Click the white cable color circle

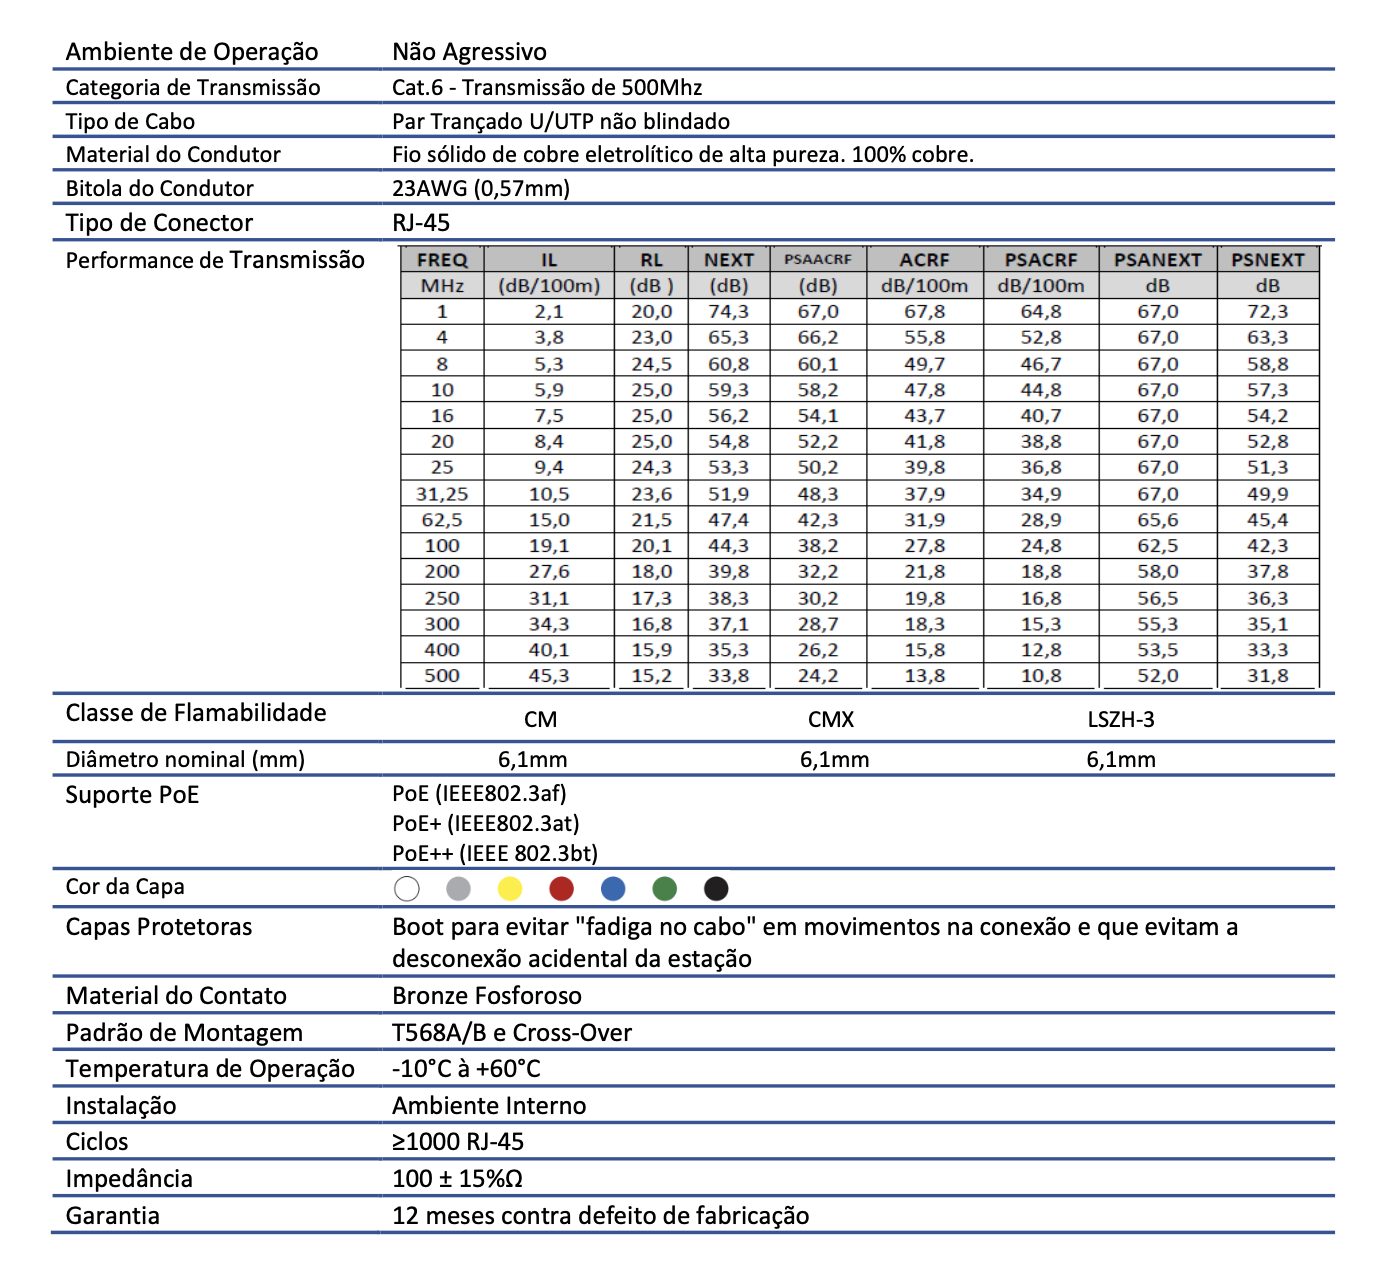407,888
